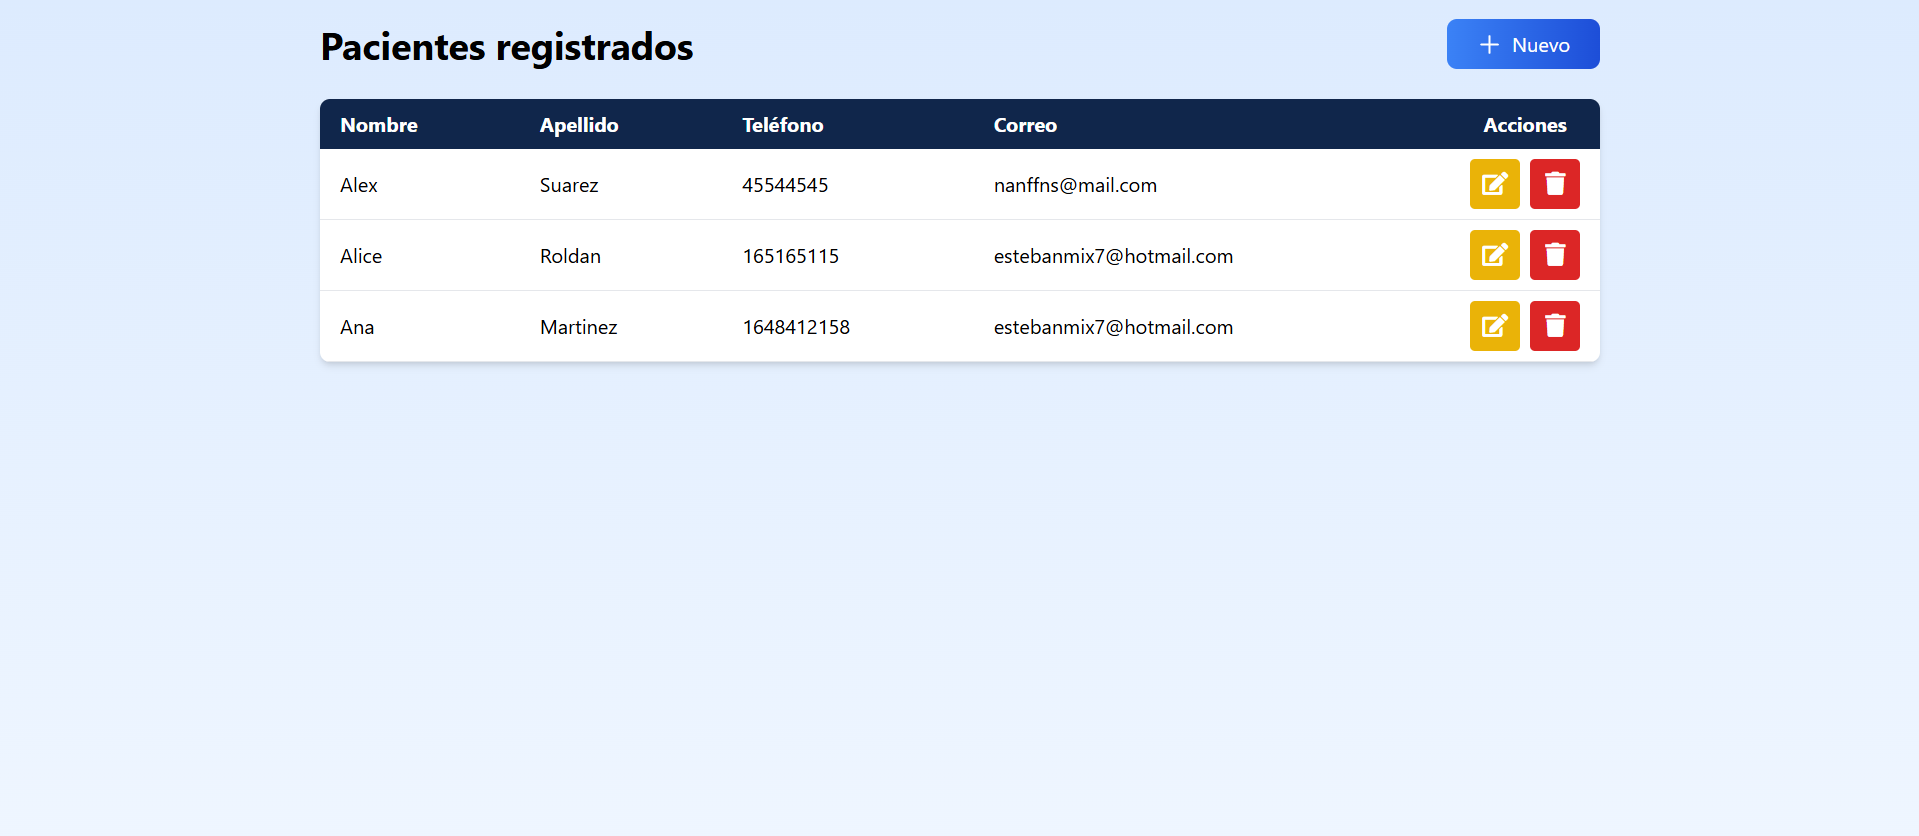Click phone number 45544545
This screenshot has height=836, width=1919.
tap(785, 185)
